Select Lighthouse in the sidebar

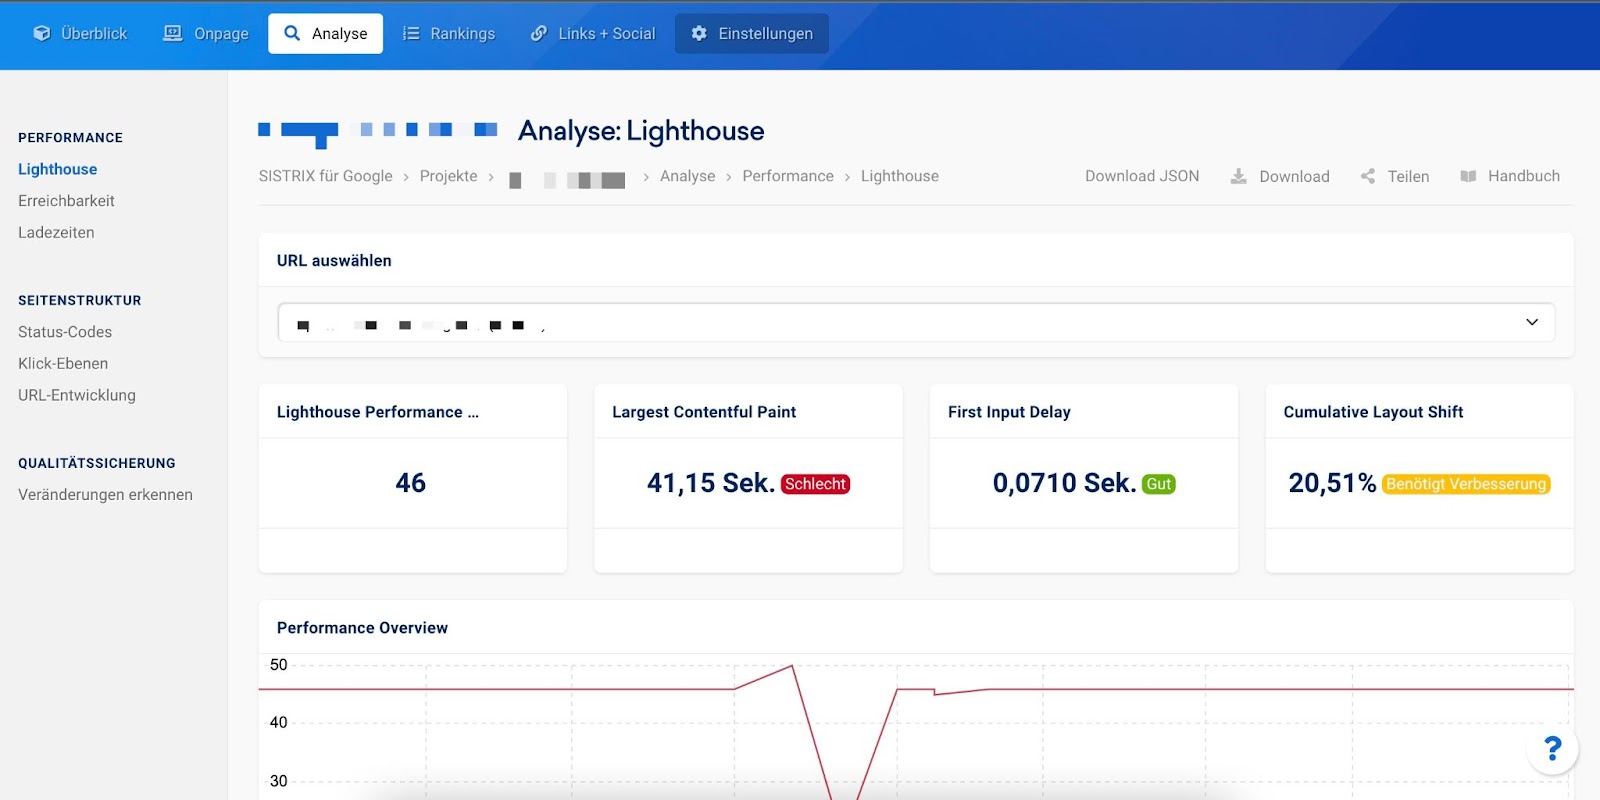[58, 169]
